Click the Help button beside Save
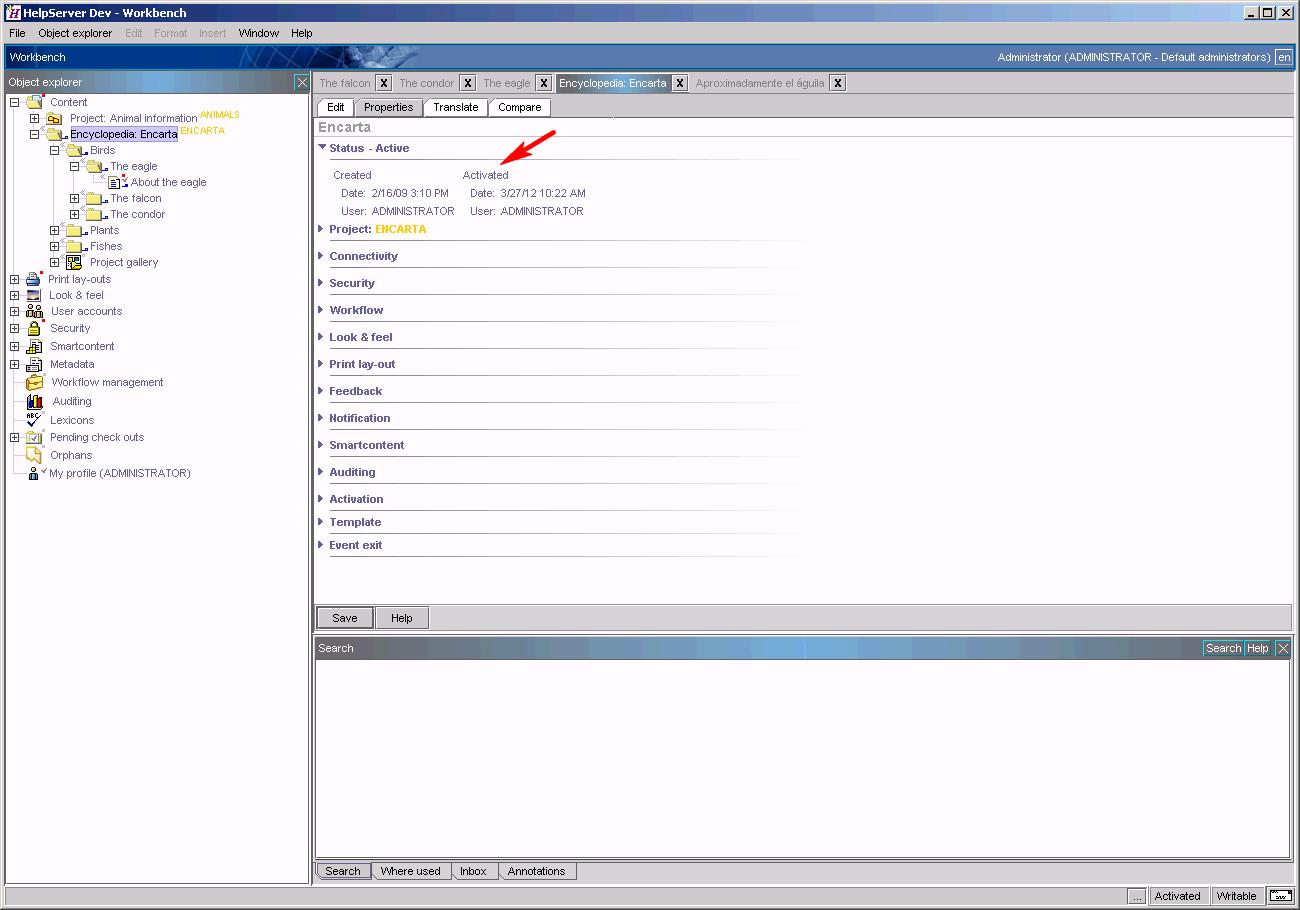Image resolution: width=1300 pixels, height=910 pixels. (x=402, y=618)
